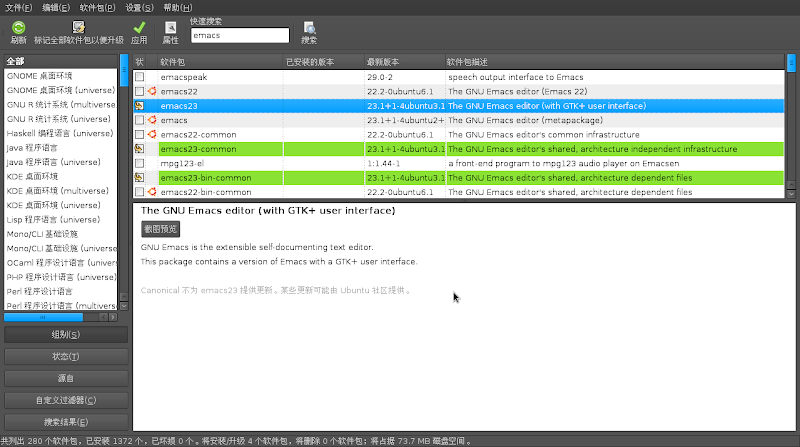Click the category list scroll-down arrow

[124, 306]
